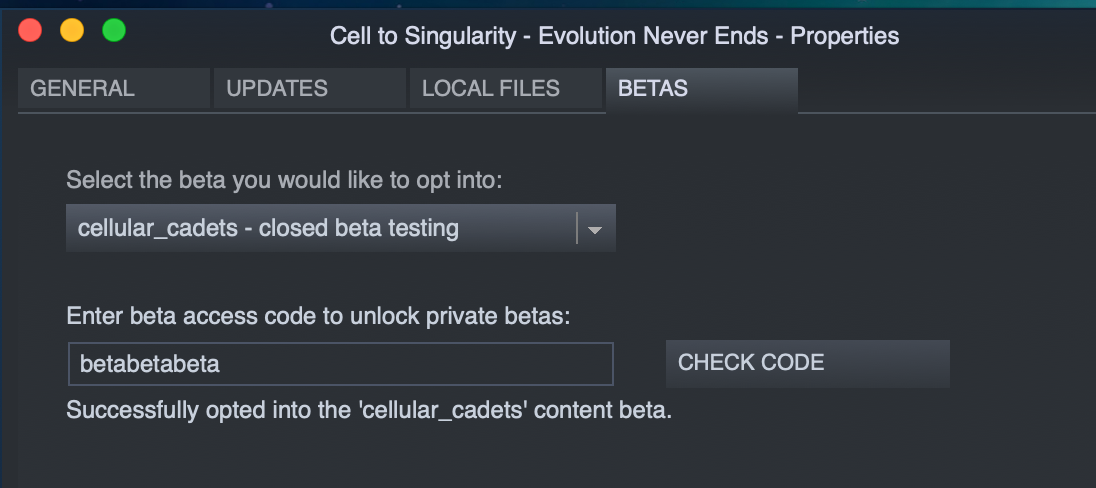Minimize the window using yellow button
The height and width of the screenshot is (488, 1096).
pos(72,31)
